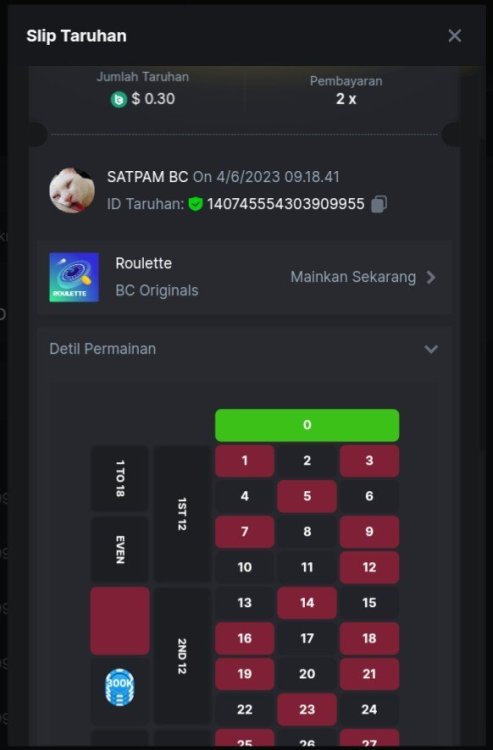The width and height of the screenshot is (493, 750).
Task: Copy the bet ID to clipboard
Action: (x=379, y=204)
